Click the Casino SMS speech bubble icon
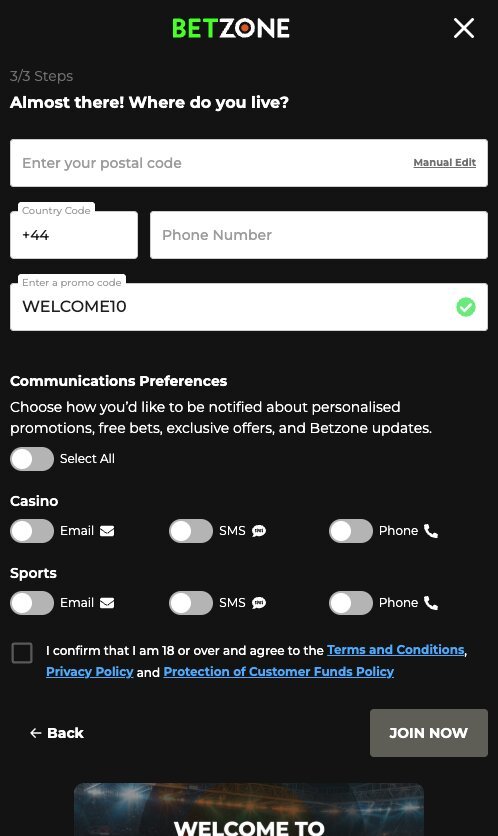Screen dimensions: 498x836 click(x=259, y=531)
